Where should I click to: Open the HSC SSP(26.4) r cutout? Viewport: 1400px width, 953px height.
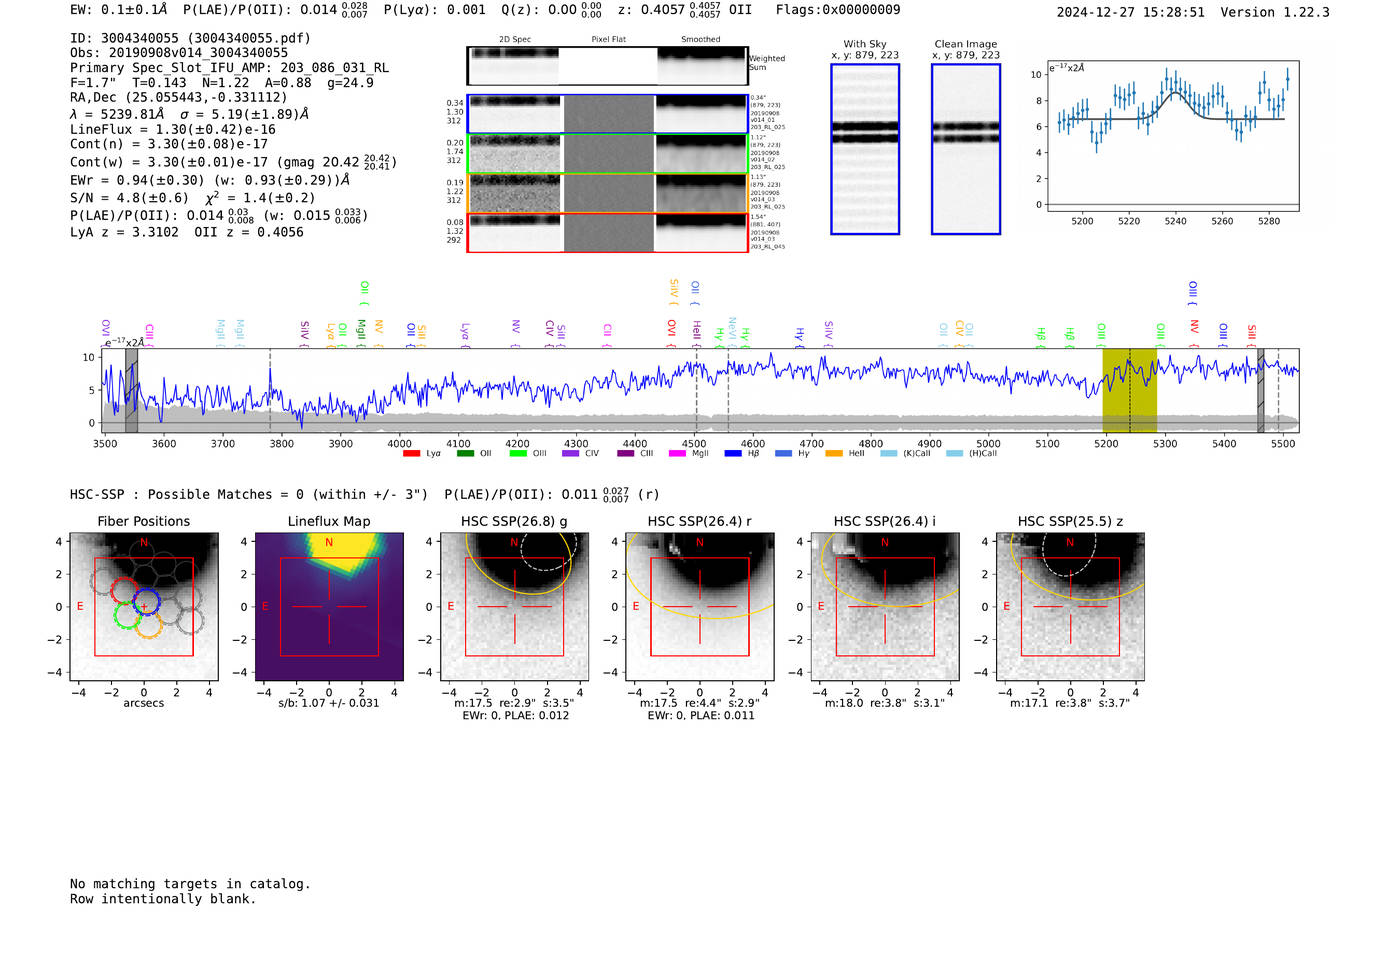tap(700, 607)
